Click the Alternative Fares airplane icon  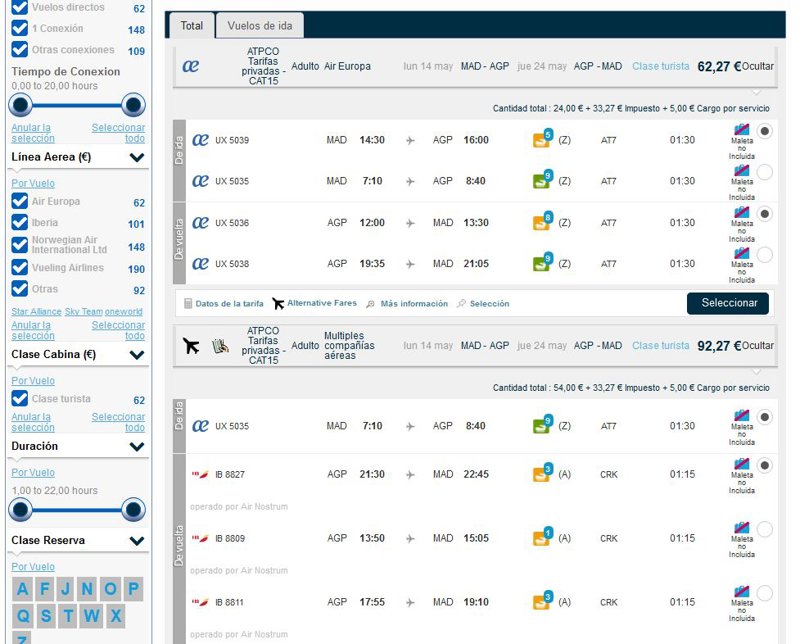[x=278, y=303]
